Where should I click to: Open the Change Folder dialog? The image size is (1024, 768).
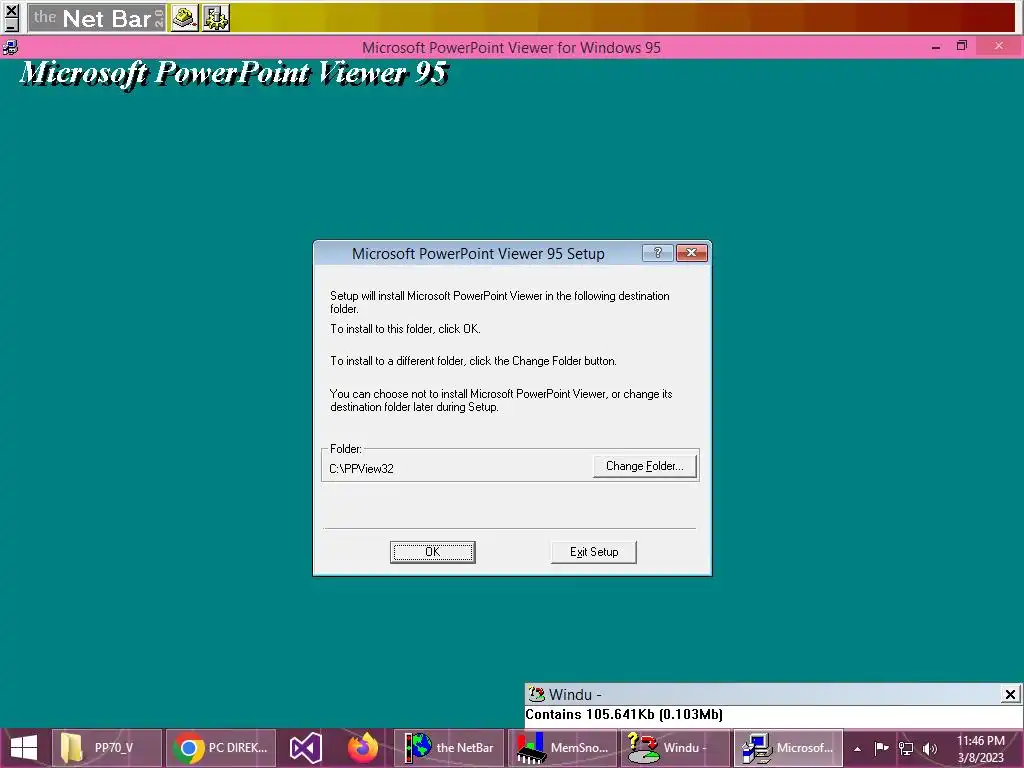point(645,466)
